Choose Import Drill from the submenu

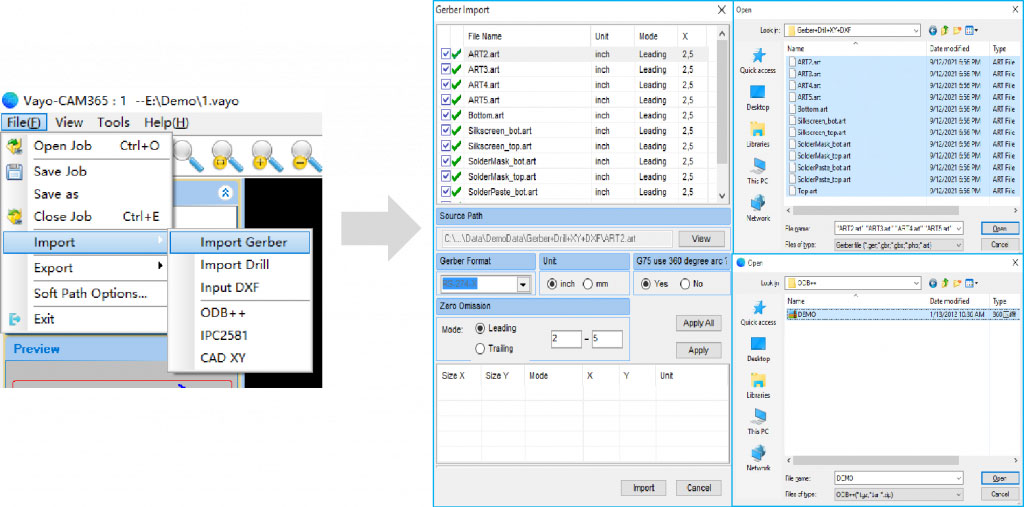(x=234, y=265)
